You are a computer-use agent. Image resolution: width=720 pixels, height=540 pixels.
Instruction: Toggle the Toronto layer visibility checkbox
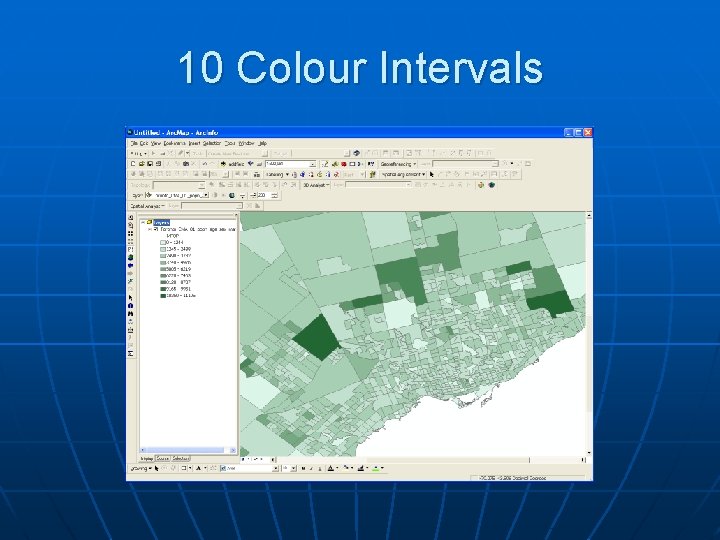tap(156, 229)
